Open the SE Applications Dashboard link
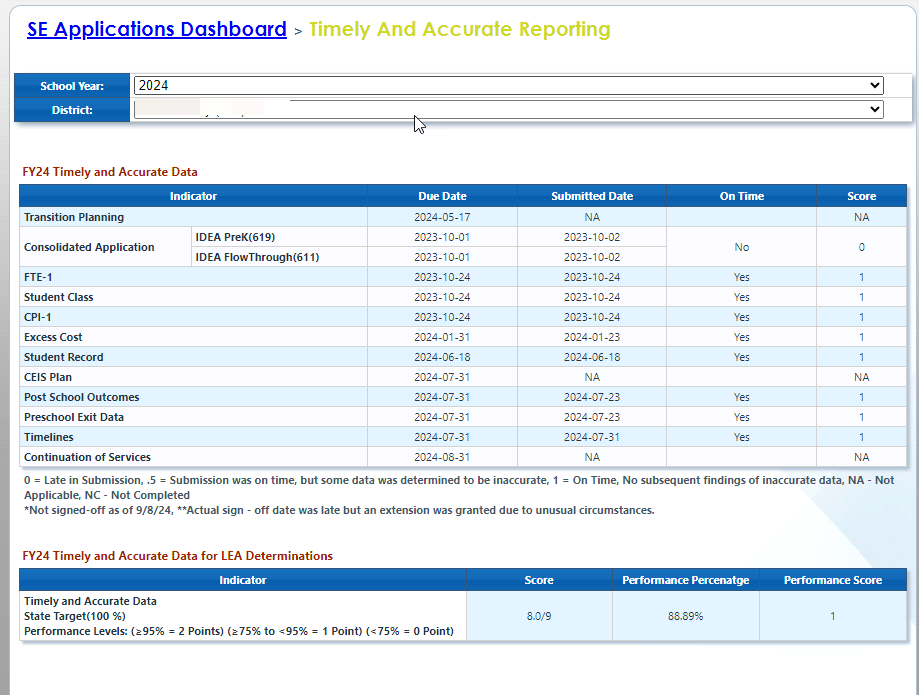 (x=157, y=29)
